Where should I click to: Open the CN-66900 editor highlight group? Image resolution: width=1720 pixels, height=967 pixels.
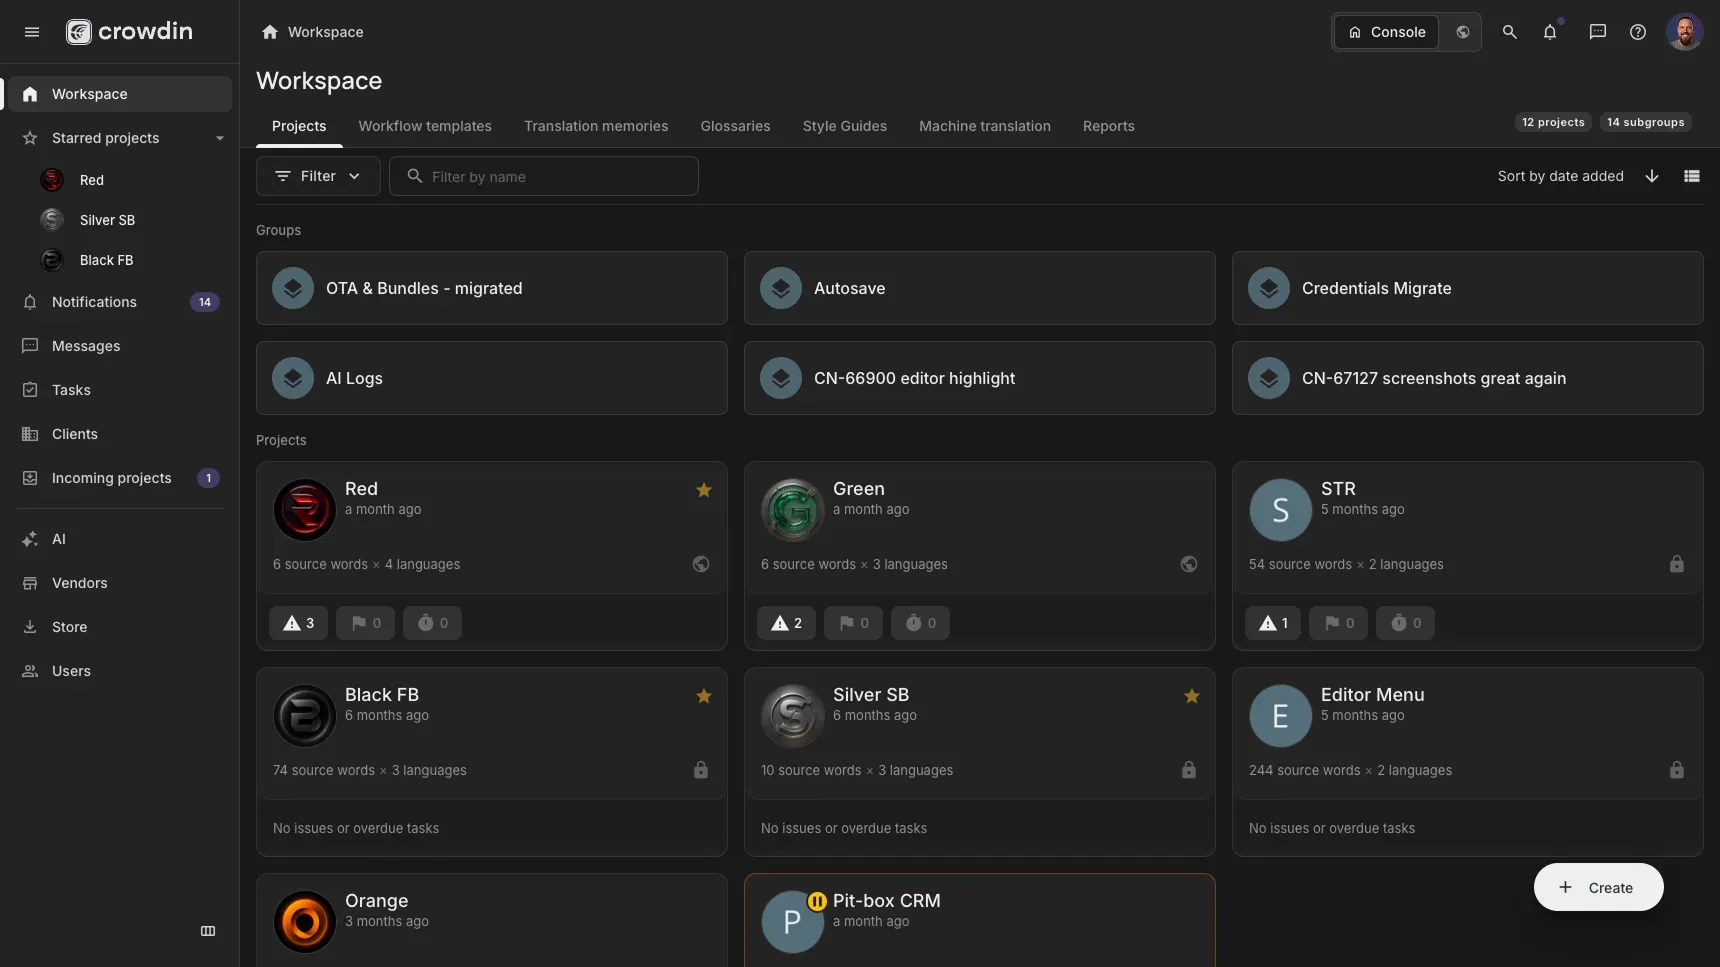[980, 378]
